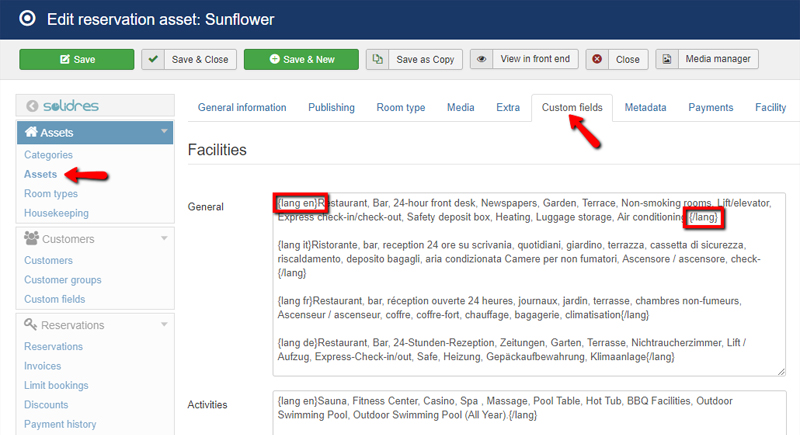Open the Payments tab
800x435 pixels.
tap(710, 107)
